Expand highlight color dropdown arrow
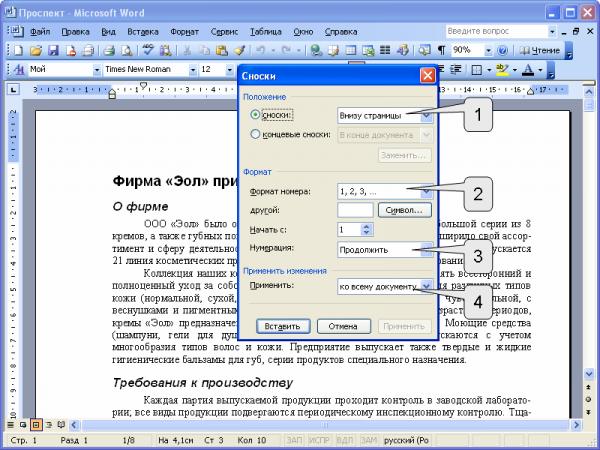Image resolution: width=600 pixels, height=450 pixels. (x=515, y=70)
